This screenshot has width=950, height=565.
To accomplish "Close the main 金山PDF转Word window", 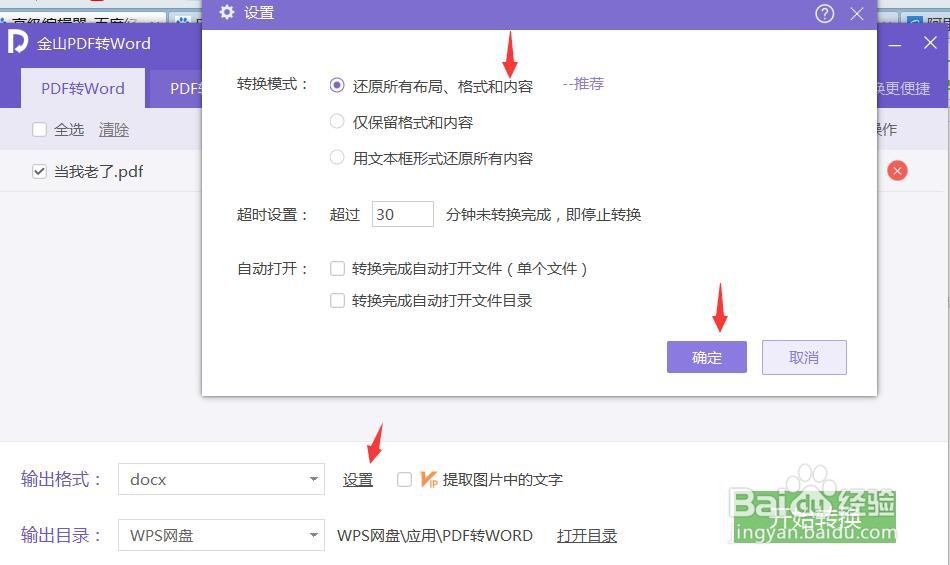I will (x=930, y=42).
